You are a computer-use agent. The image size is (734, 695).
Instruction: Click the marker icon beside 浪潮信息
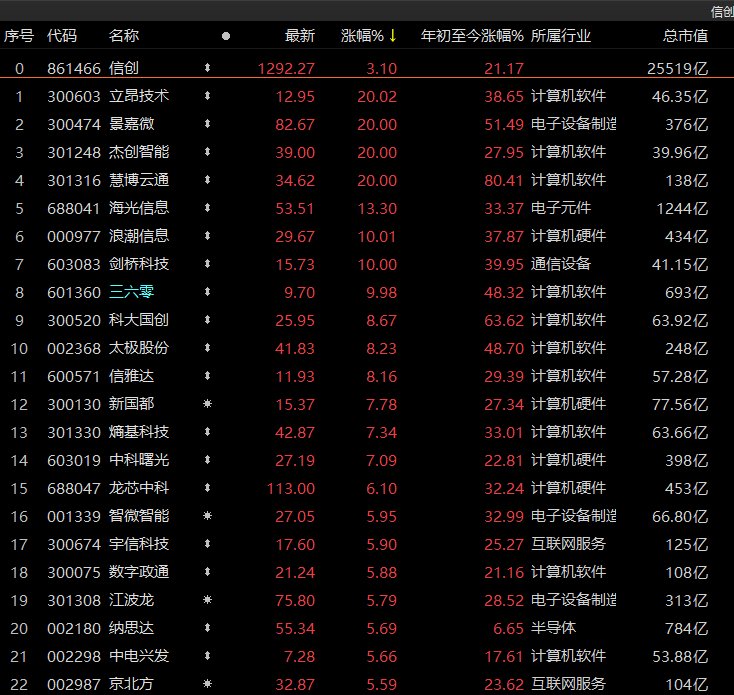tap(207, 236)
